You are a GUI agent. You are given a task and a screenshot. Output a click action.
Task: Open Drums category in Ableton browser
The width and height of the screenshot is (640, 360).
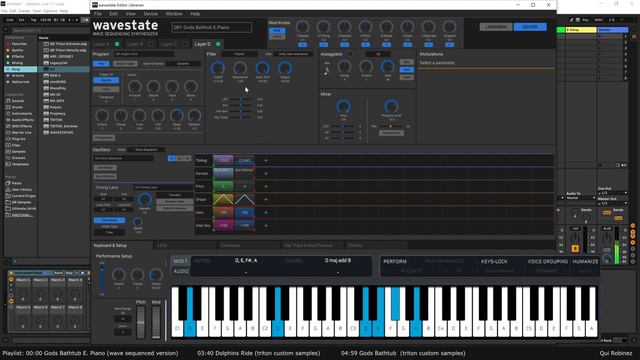(x=17, y=107)
